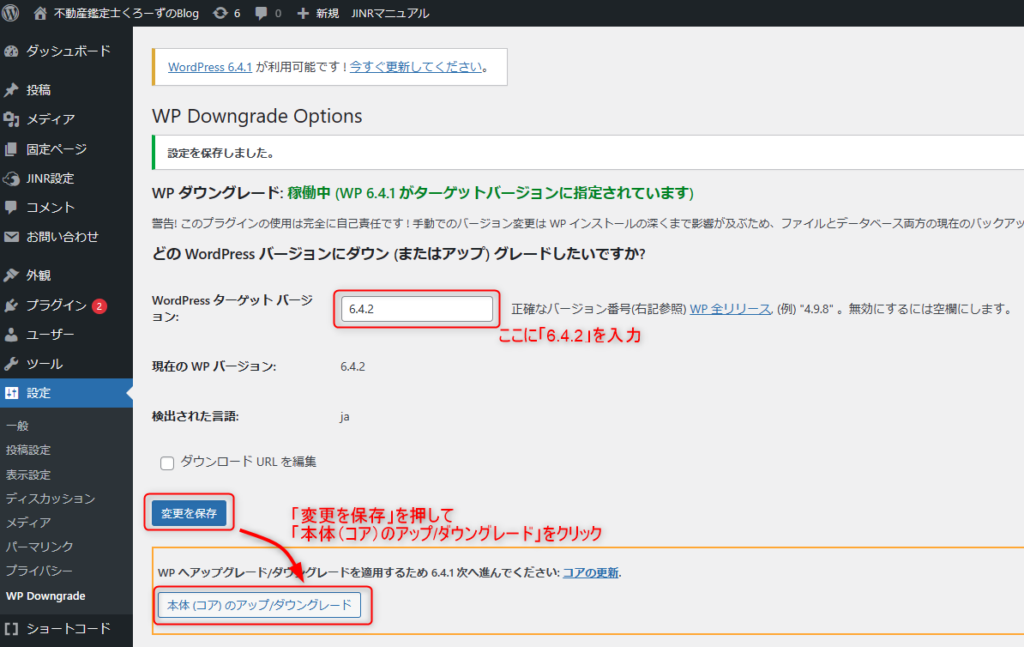
Task: Click the WP Downgrade Options heading
Action: click(257, 116)
